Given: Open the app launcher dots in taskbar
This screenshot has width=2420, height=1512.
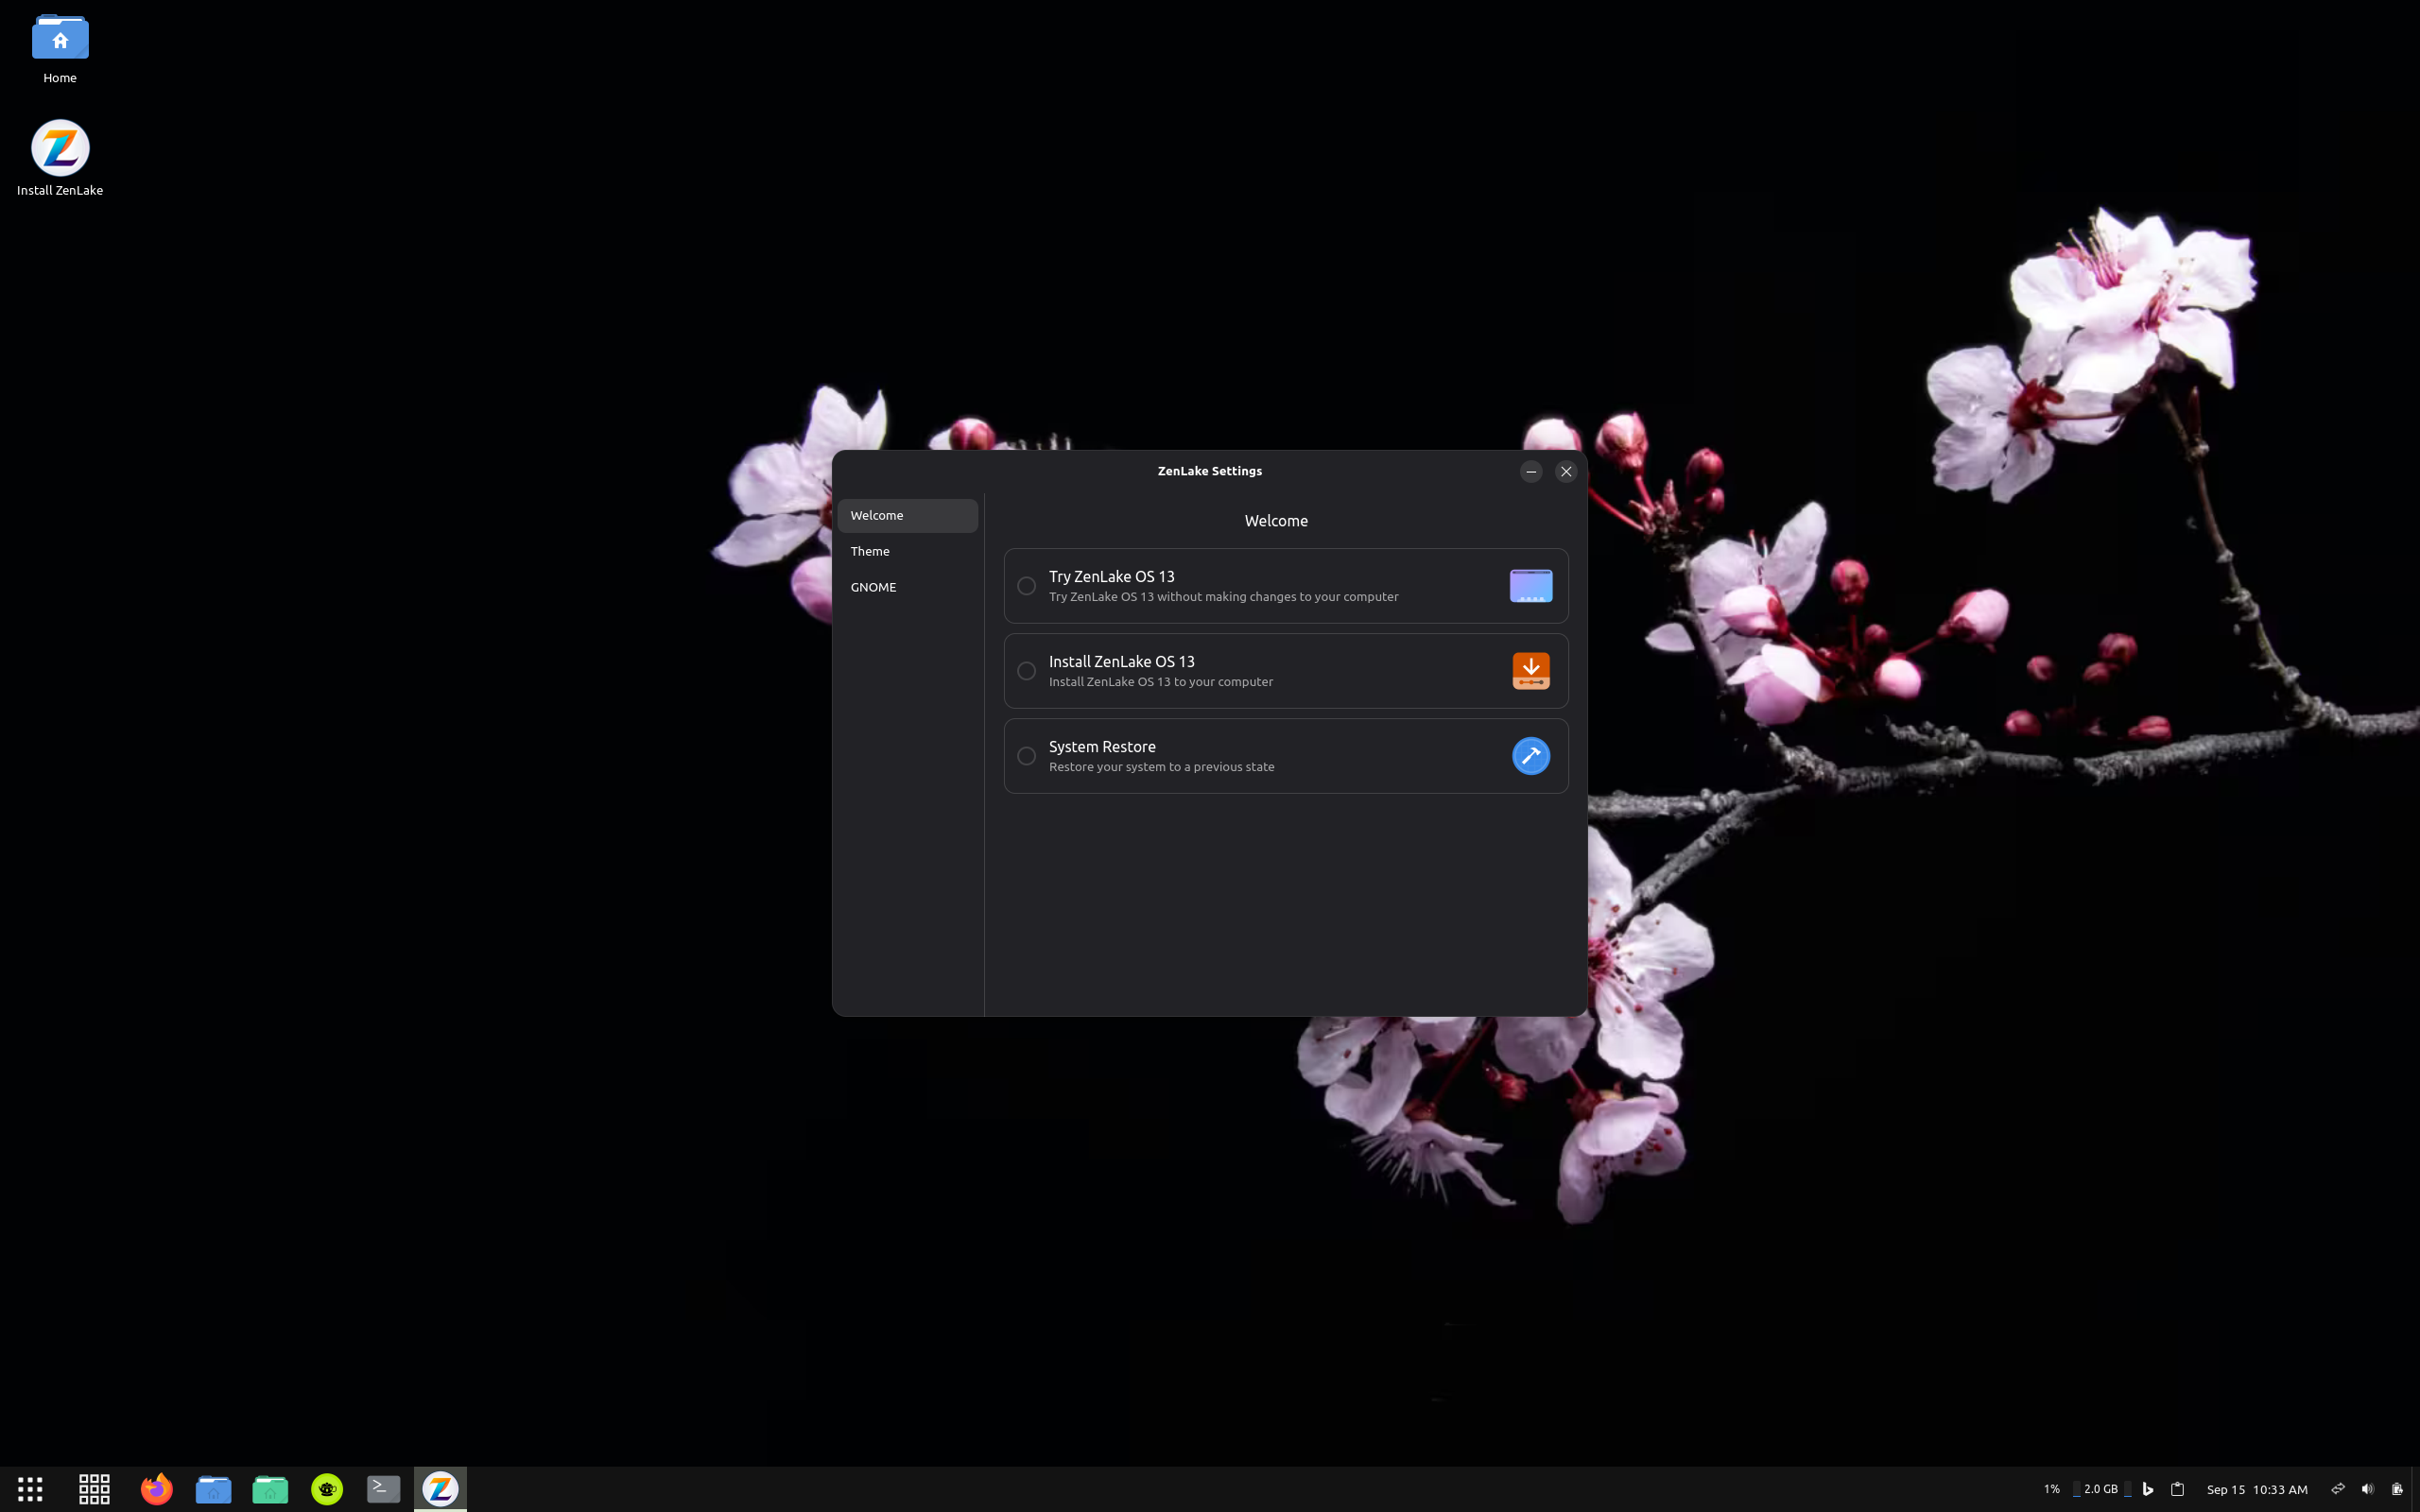Looking at the screenshot, I should tap(30, 1489).
